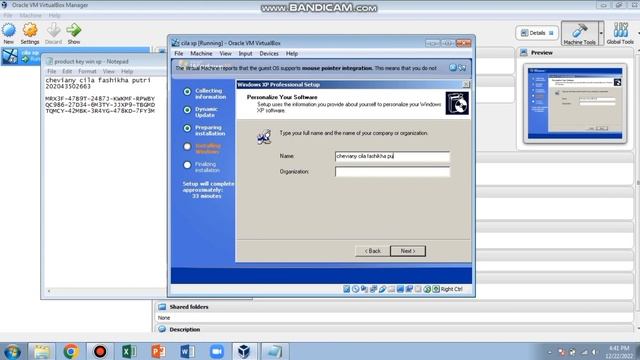Open the Input menu in the VM window
Screen dimensions: 640x360
coord(245,53)
